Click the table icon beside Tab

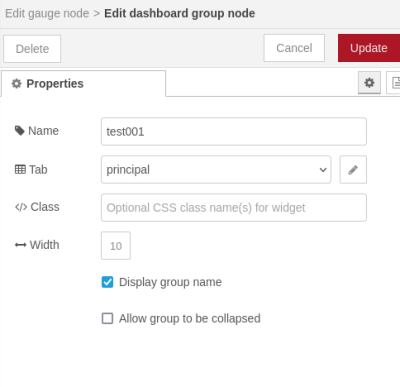coord(20,169)
